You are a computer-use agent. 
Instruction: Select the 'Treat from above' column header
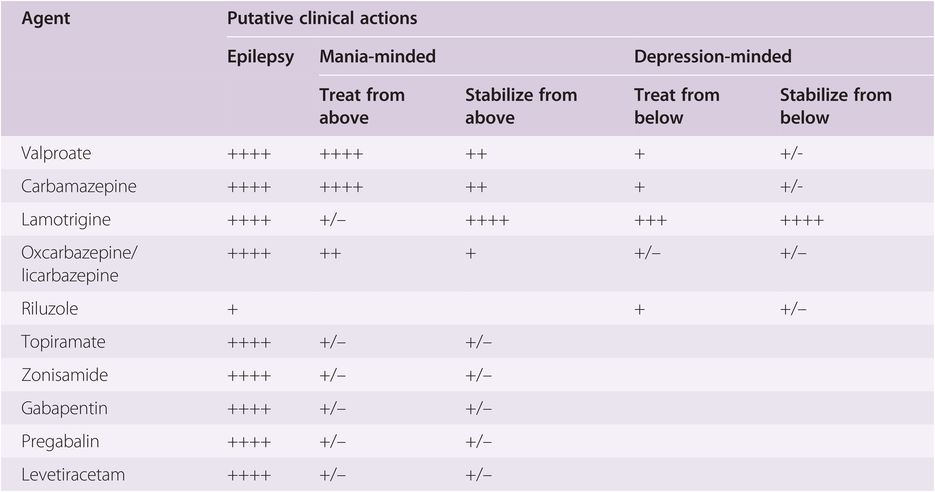[362, 106]
